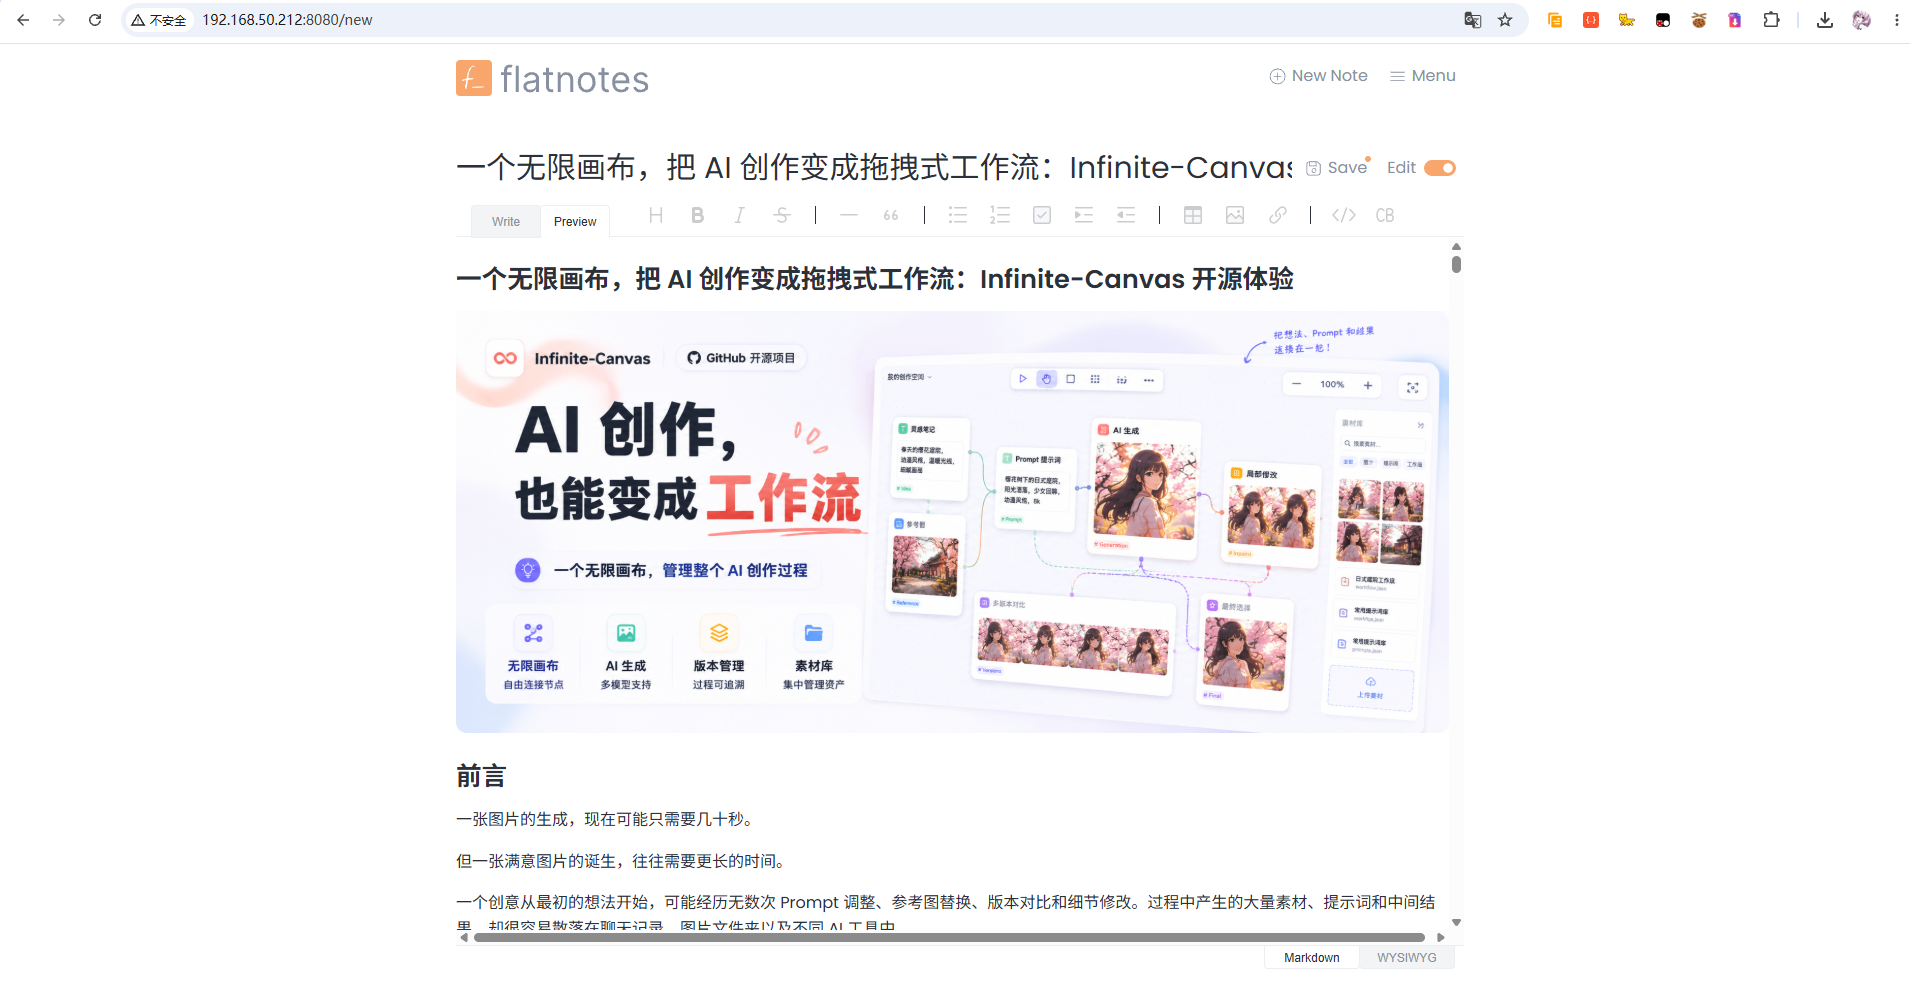This screenshot has height=989, width=1910.
Task: Click the '前言' section heading
Action: coord(481,776)
